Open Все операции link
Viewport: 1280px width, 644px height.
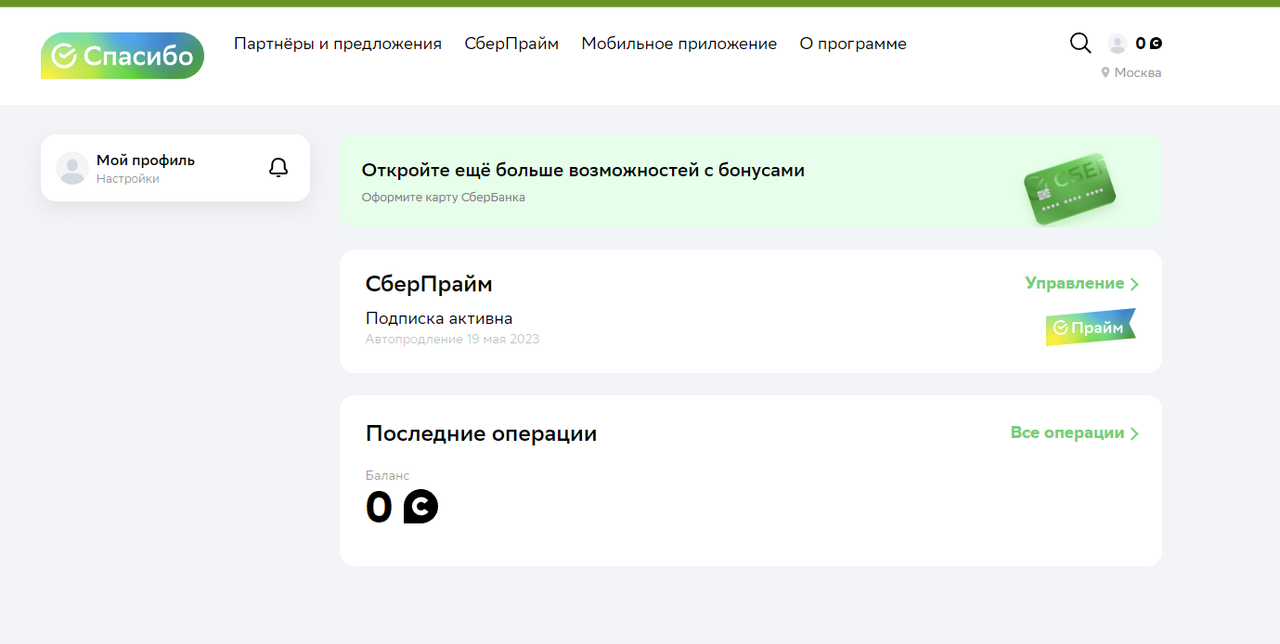[1068, 433]
